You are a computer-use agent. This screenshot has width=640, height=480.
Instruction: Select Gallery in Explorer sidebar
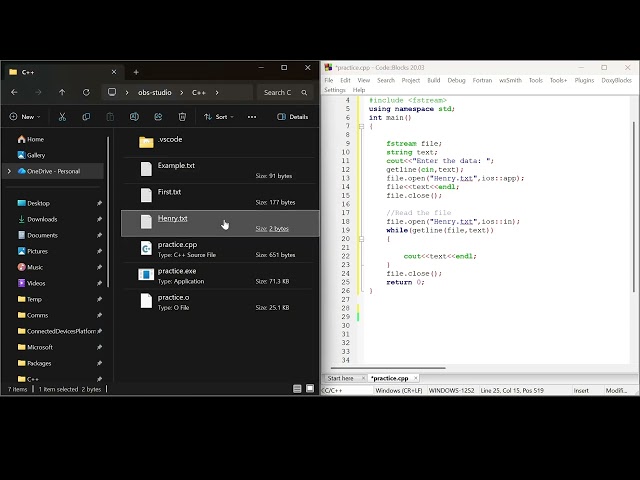pyautogui.click(x=31, y=155)
